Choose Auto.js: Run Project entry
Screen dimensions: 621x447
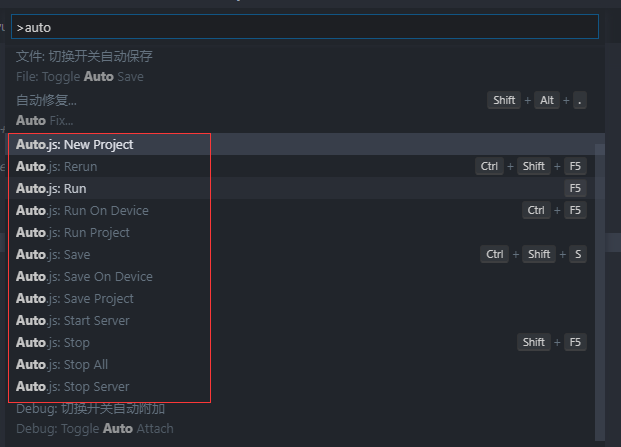(x=73, y=233)
